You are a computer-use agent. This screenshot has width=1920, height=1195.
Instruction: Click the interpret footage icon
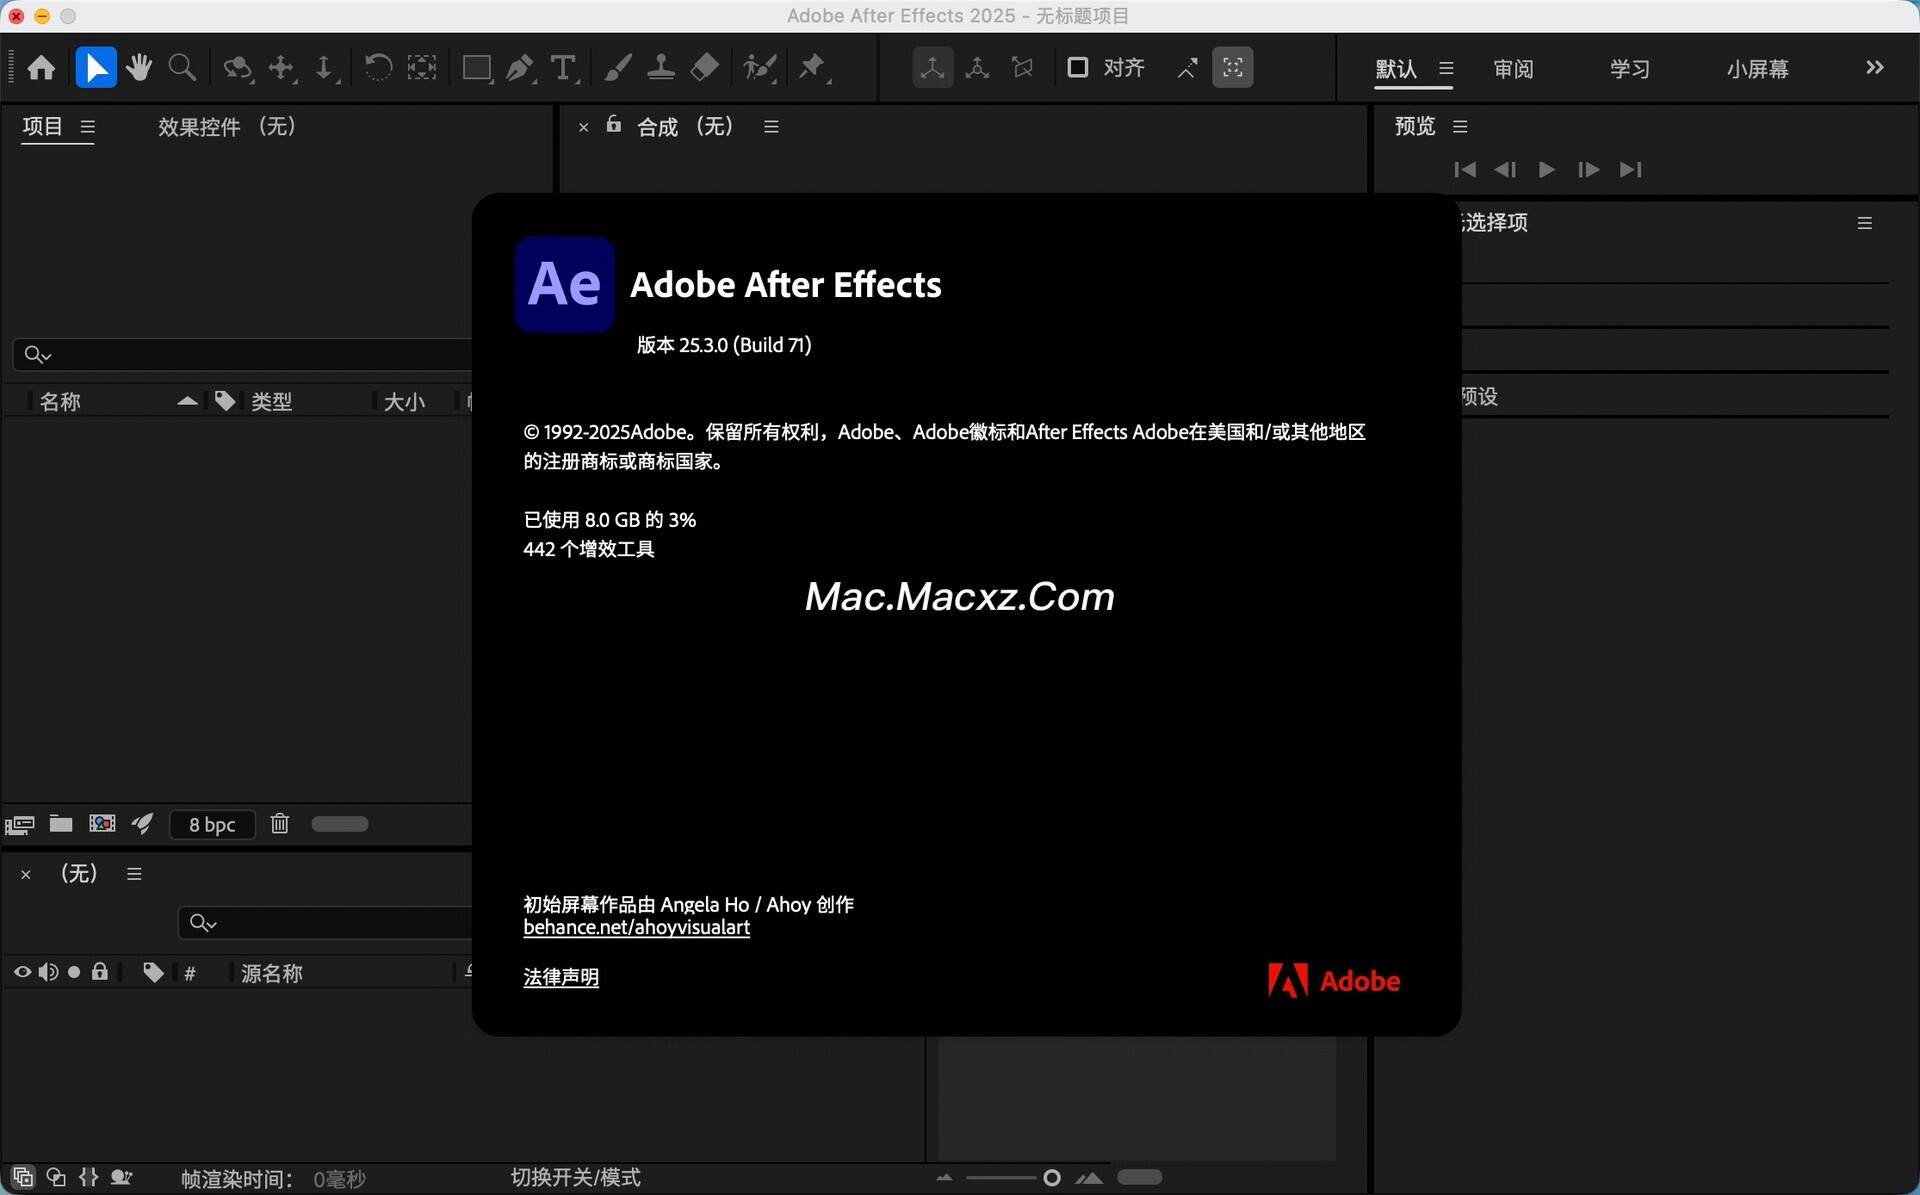click(20, 825)
